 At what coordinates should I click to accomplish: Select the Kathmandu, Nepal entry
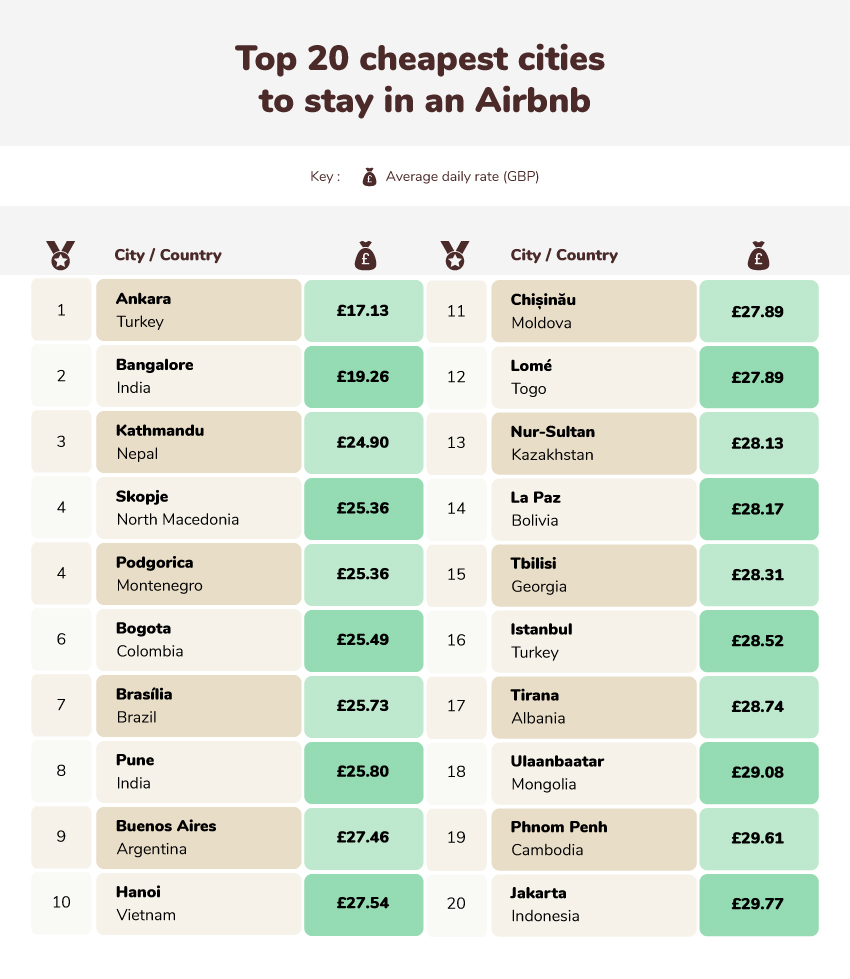click(199, 442)
